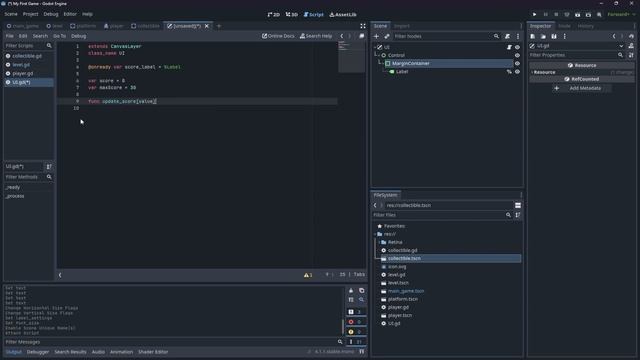Hide the MarginContainer node
The height and width of the screenshot is (360, 640).
point(517,63)
